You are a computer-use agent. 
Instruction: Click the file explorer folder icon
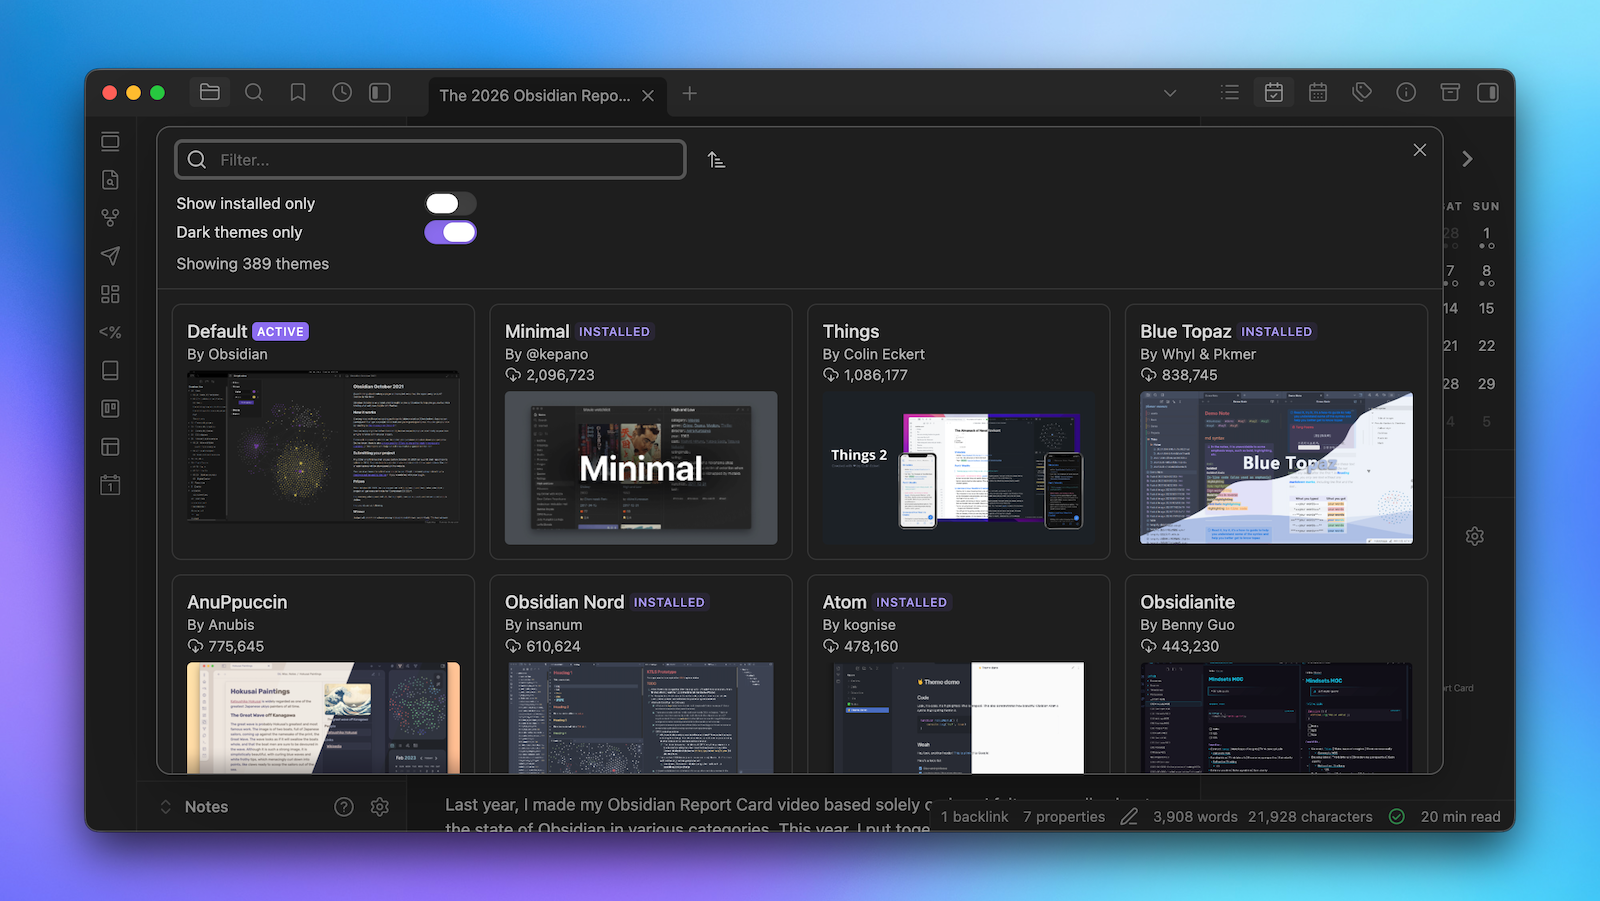pos(210,93)
